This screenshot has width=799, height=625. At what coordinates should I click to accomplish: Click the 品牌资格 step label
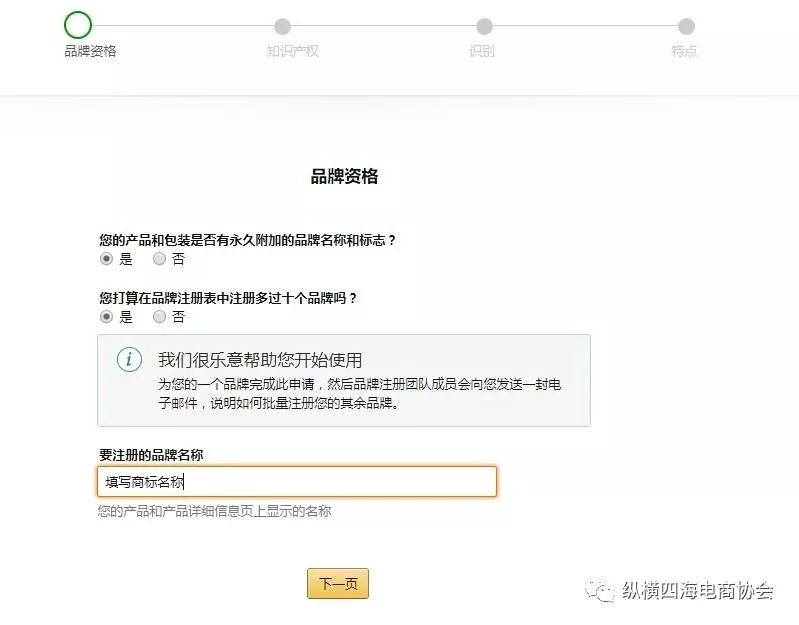[x=90, y=51]
